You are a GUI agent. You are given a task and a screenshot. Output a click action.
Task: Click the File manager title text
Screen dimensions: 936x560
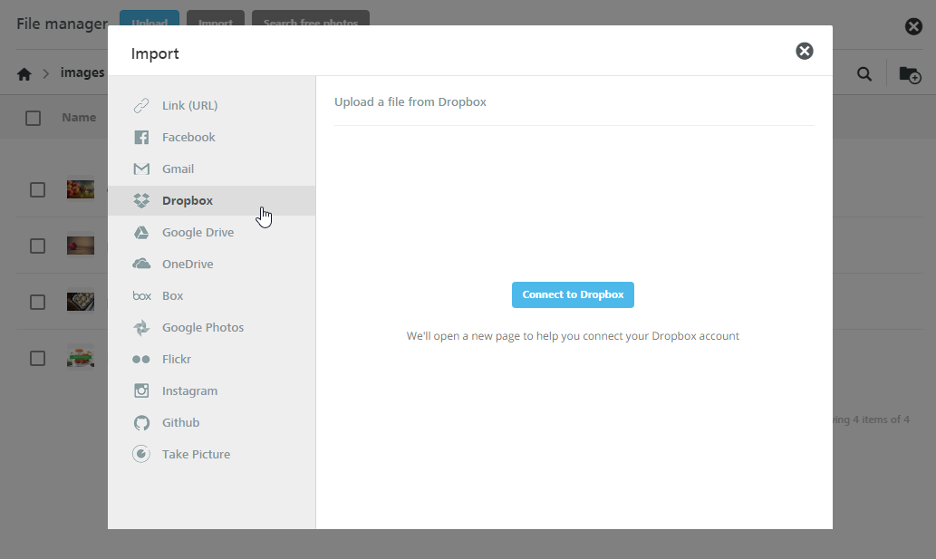62,24
